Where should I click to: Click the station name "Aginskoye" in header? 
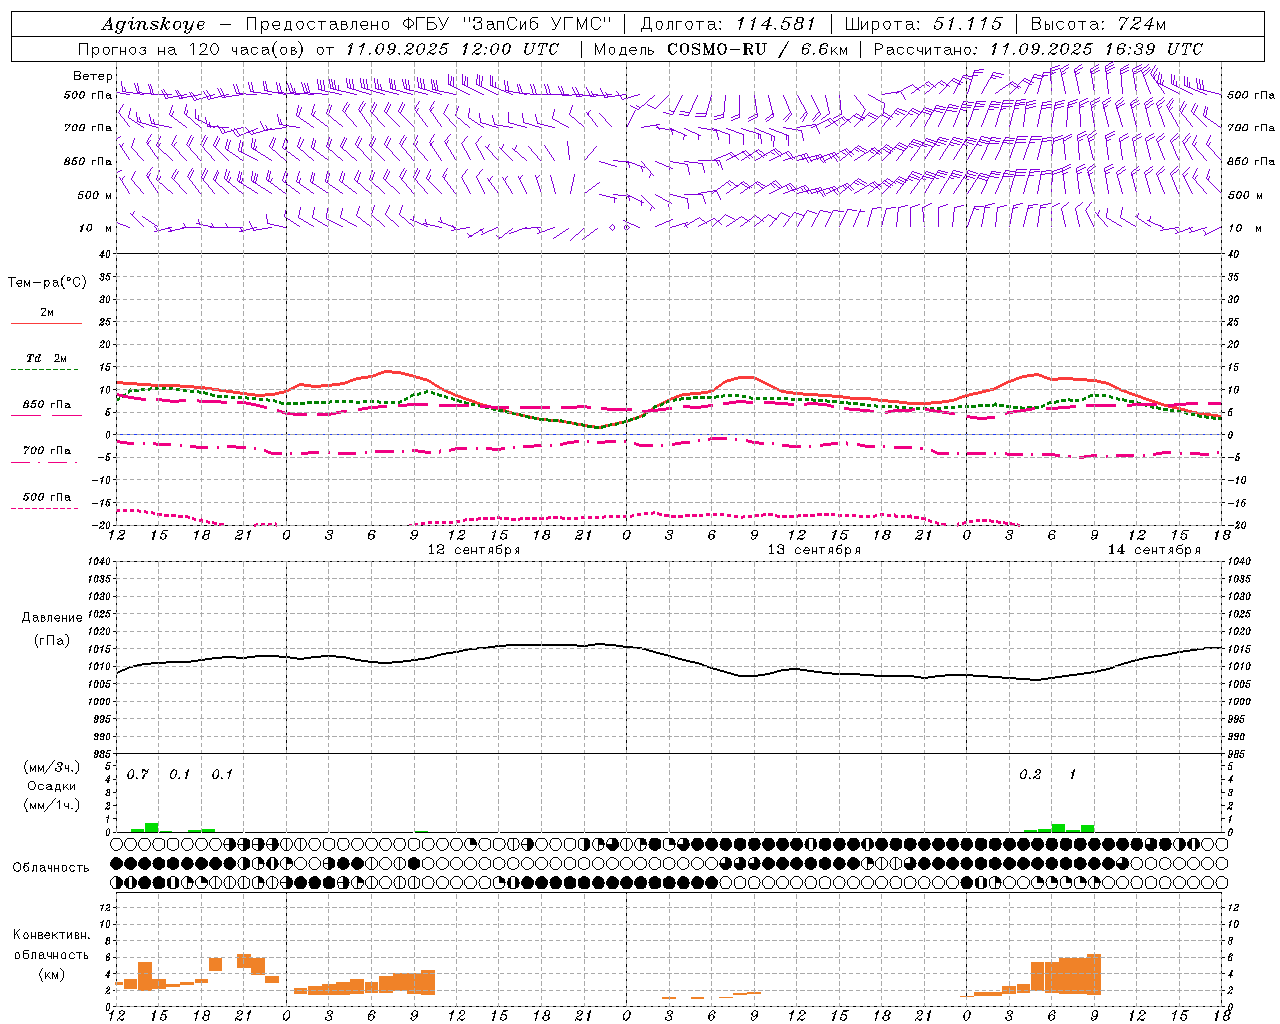click(x=153, y=24)
